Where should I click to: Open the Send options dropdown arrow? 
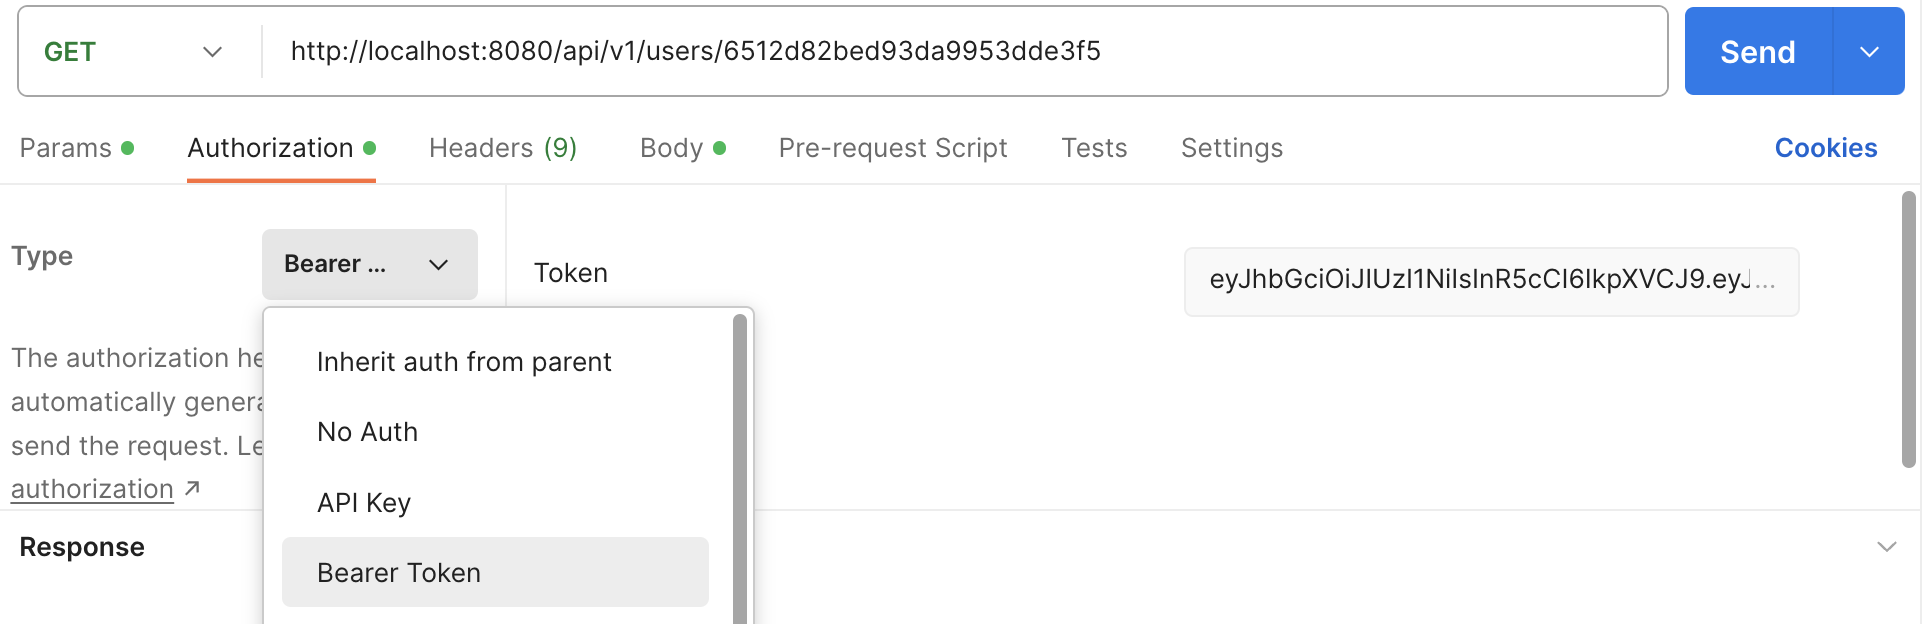(x=1869, y=52)
